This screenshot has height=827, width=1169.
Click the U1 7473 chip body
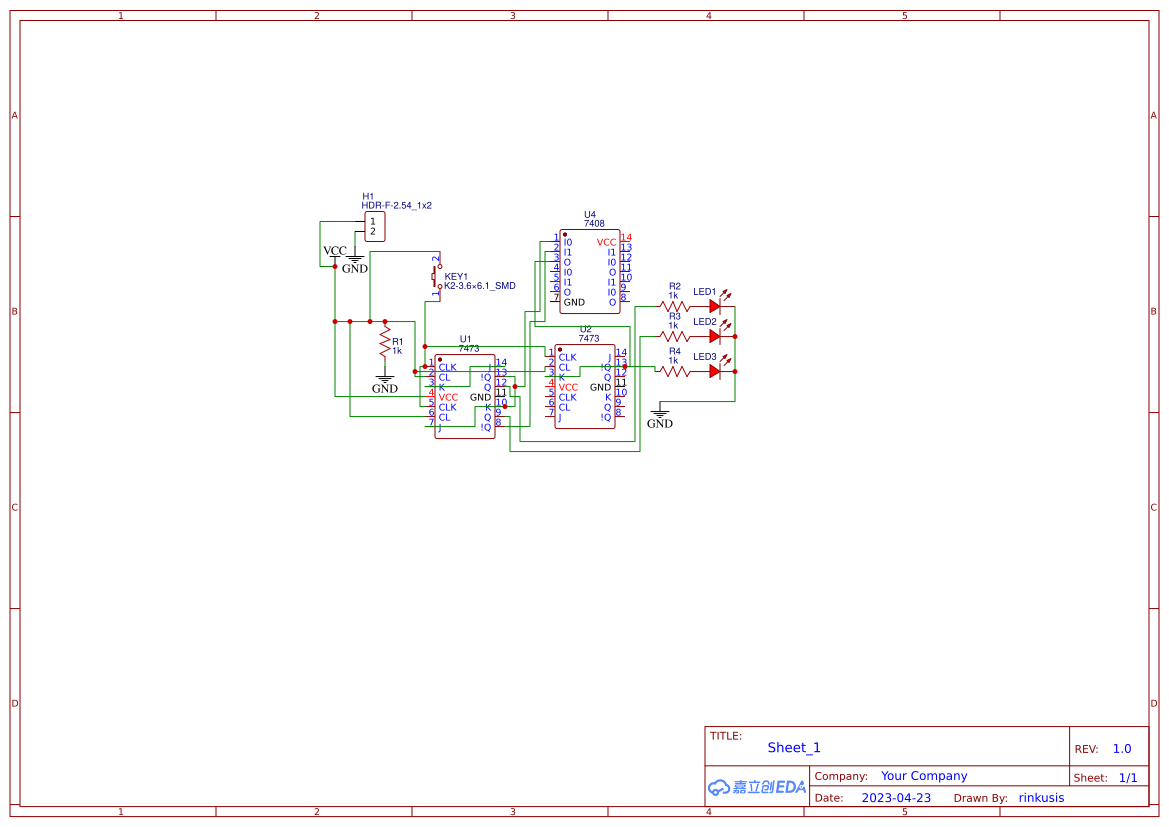pyautogui.click(x=464, y=397)
